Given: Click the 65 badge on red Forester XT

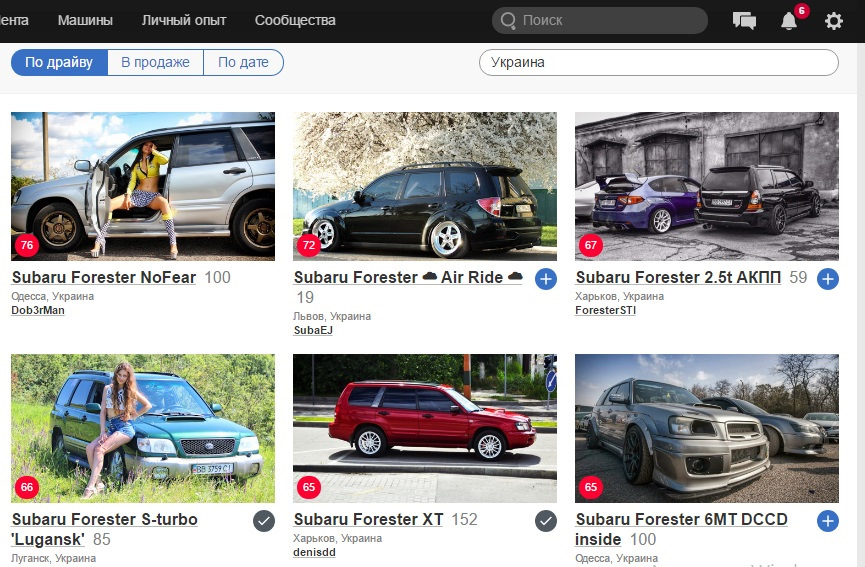Looking at the screenshot, I should click(x=309, y=487).
